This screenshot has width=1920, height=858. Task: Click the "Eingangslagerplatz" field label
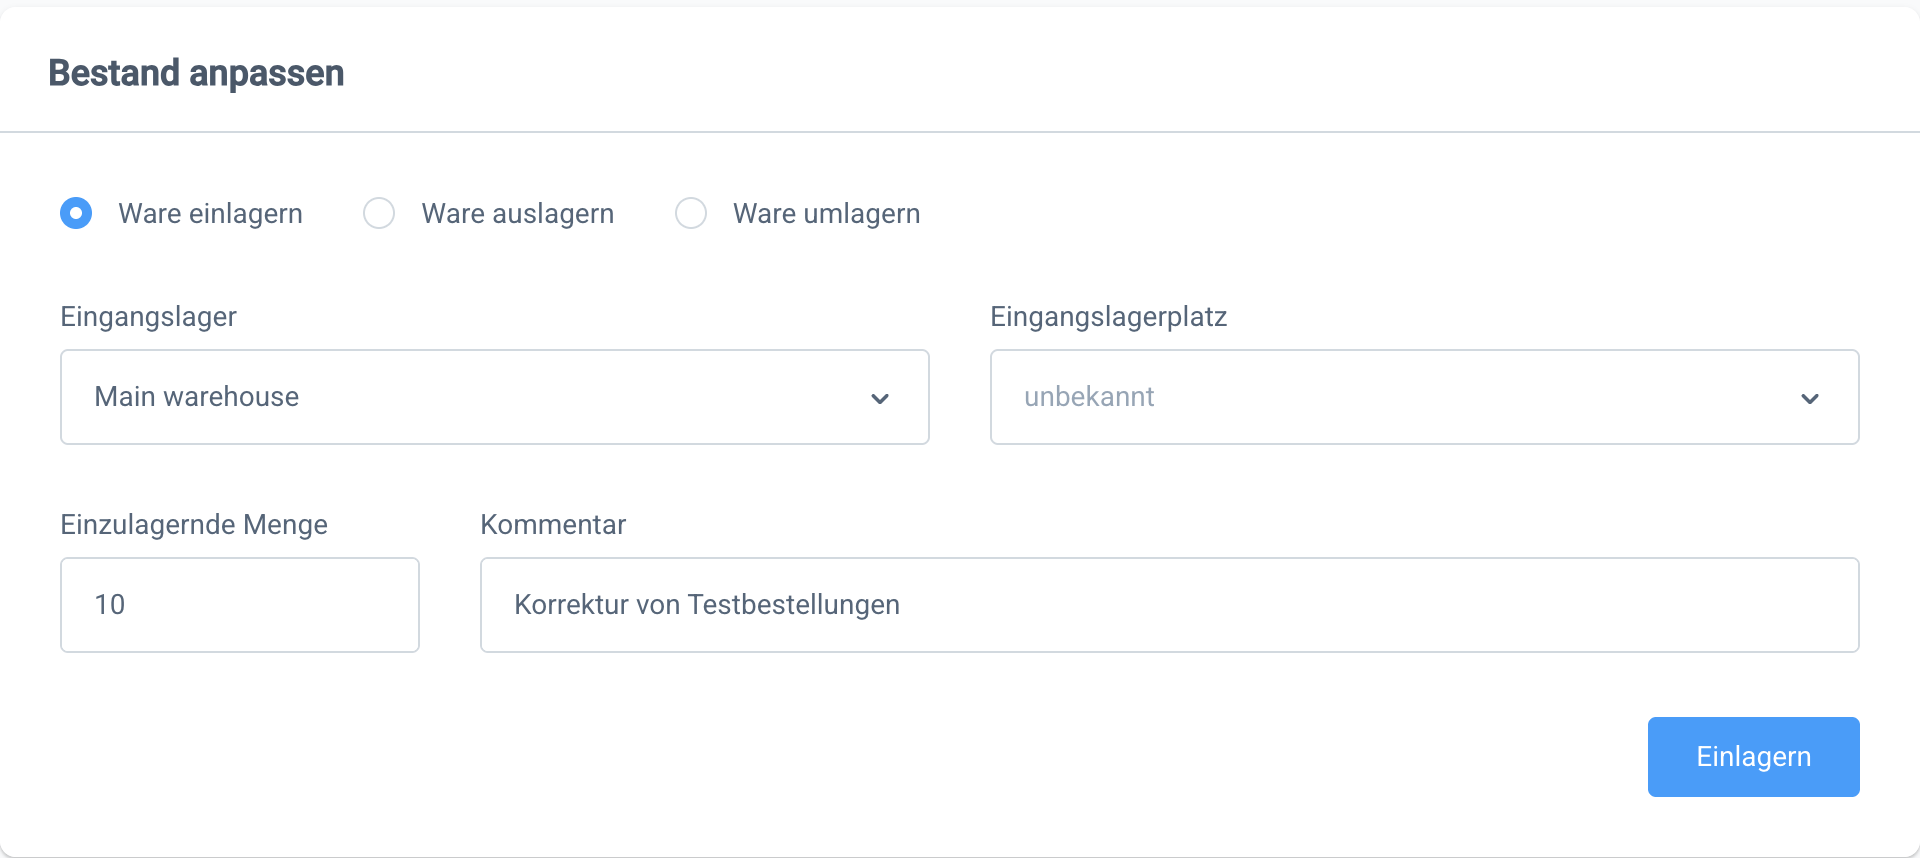click(x=1108, y=317)
